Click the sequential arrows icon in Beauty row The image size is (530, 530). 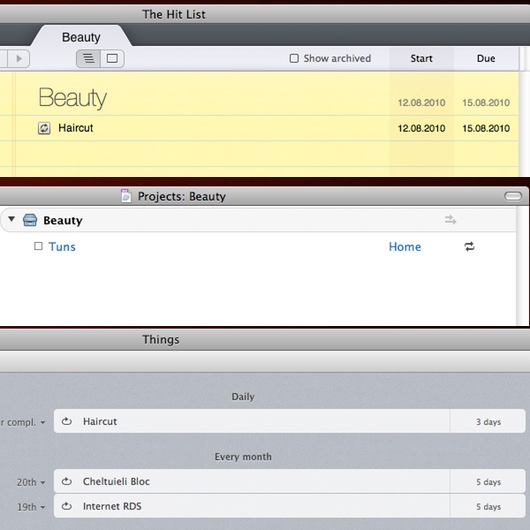[450, 220]
